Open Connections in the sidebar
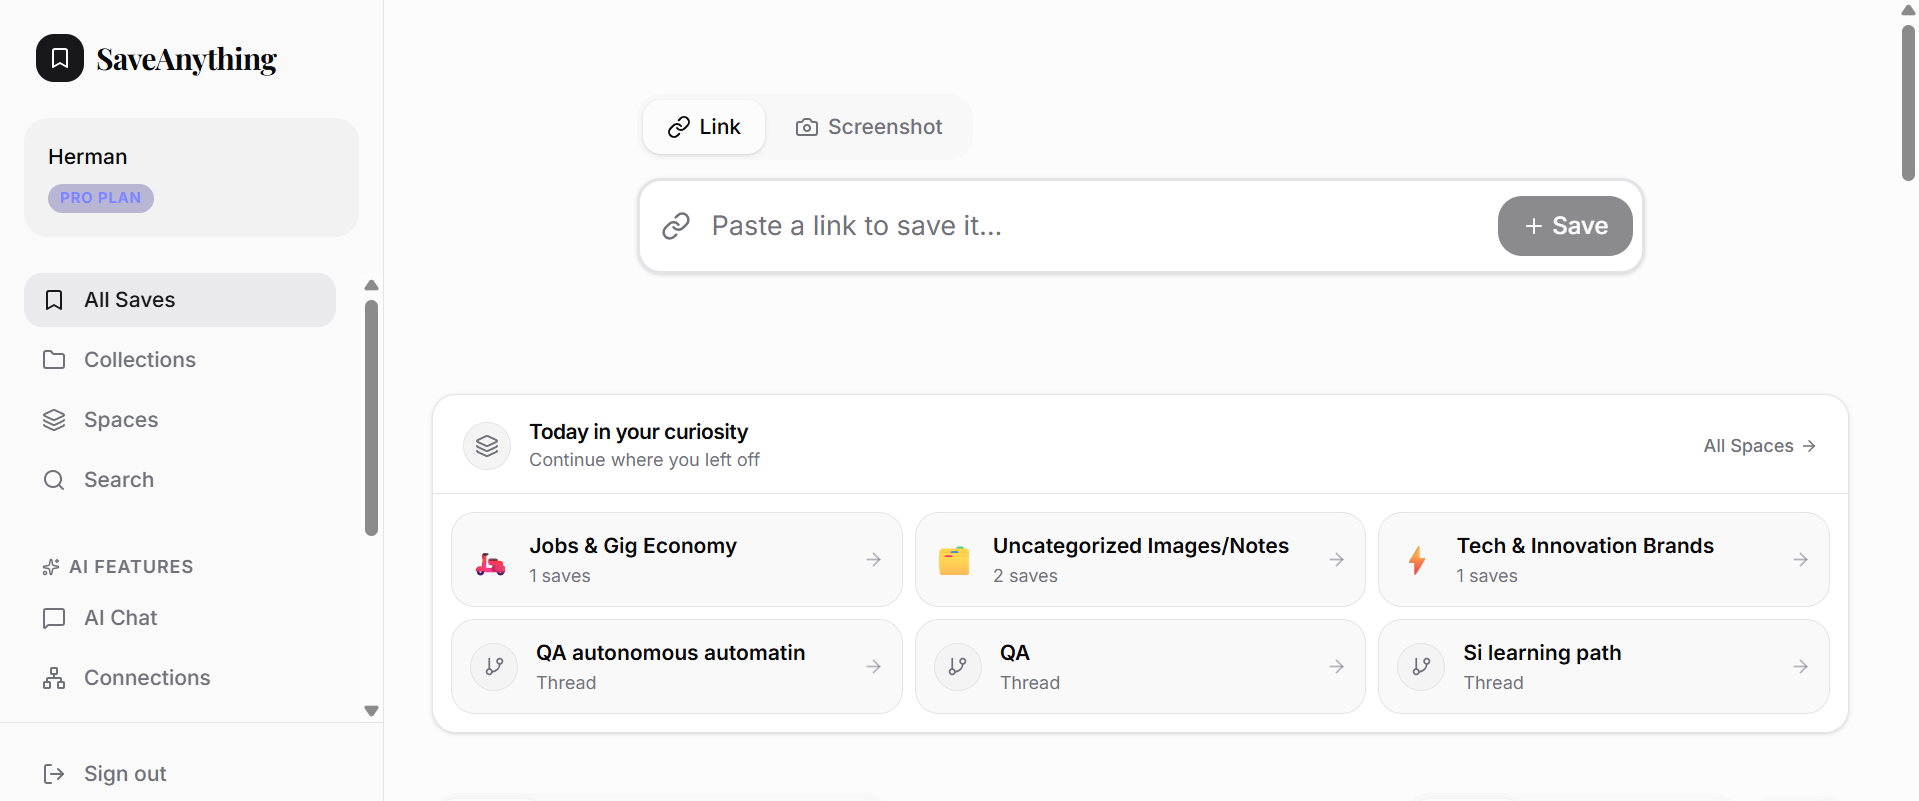Screen dimensions: 1919x801 click(x=146, y=678)
